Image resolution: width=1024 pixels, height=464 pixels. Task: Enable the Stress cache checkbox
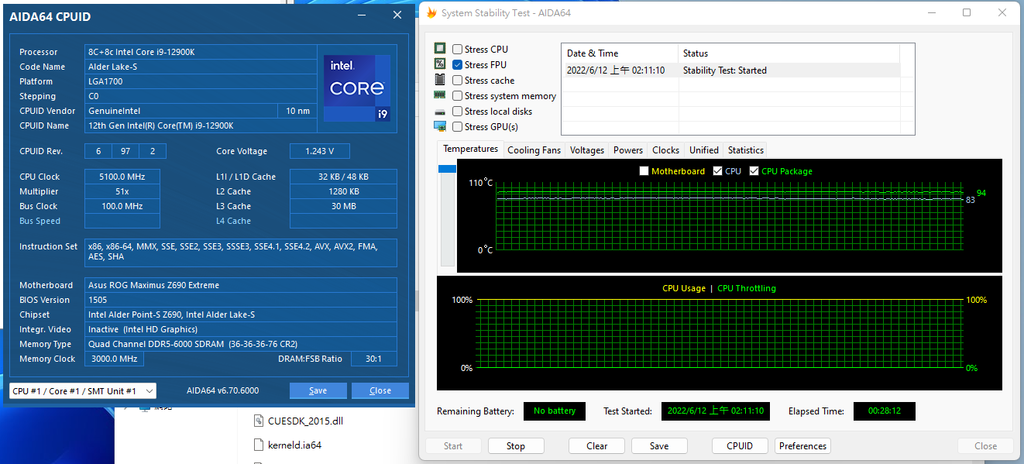click(x=458, y=80)
